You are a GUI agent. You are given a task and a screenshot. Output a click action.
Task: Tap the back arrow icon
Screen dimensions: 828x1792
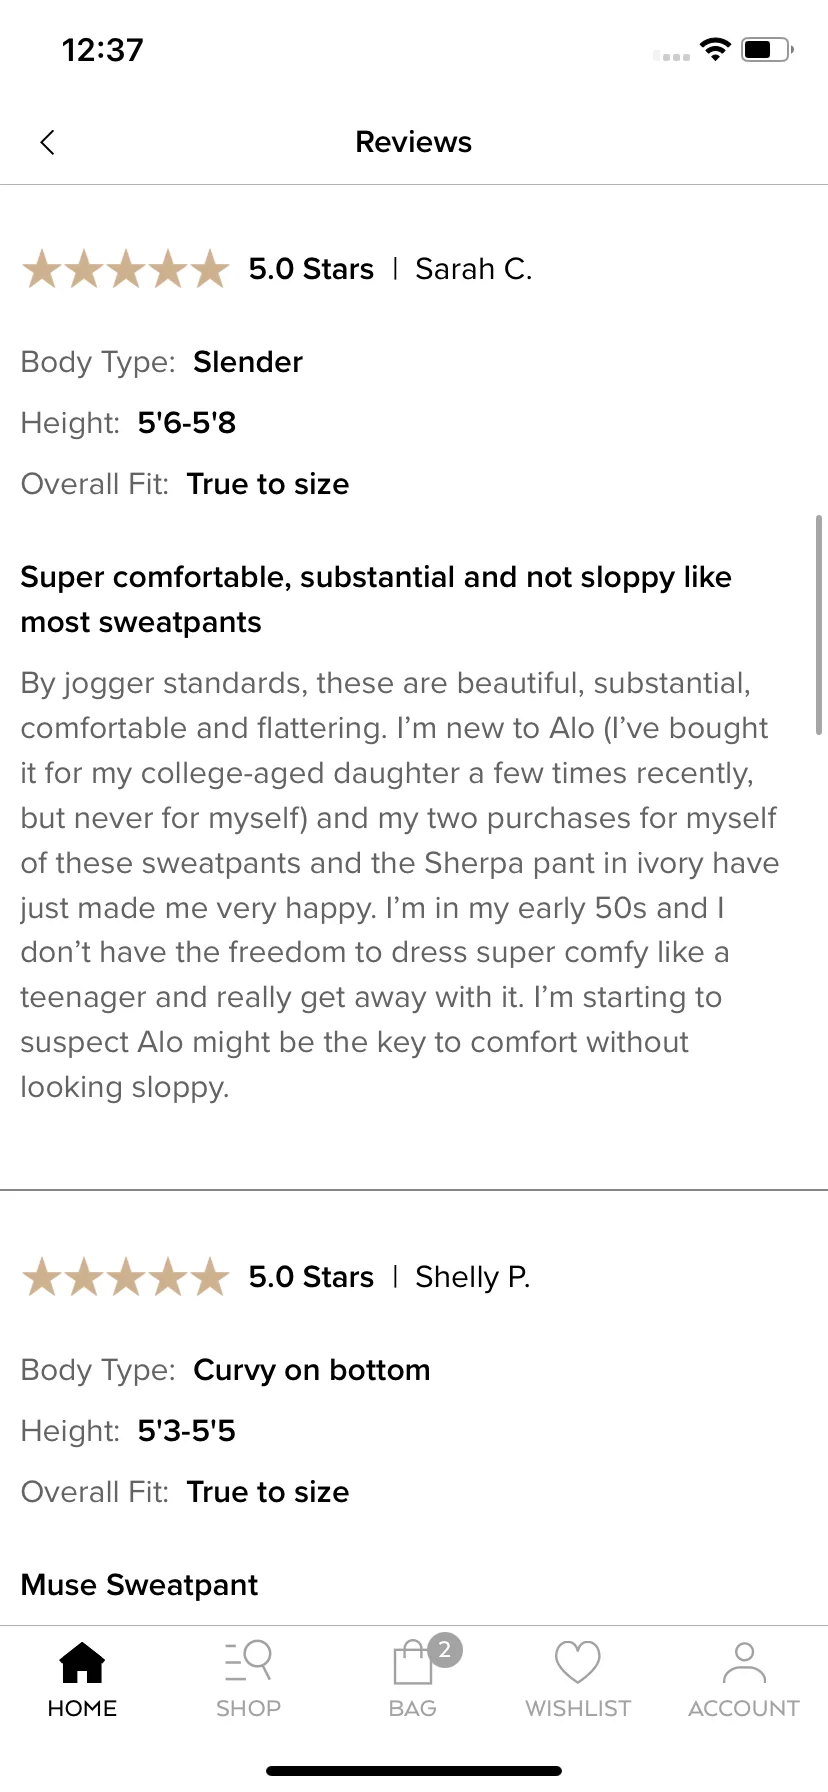click(47, 142)
